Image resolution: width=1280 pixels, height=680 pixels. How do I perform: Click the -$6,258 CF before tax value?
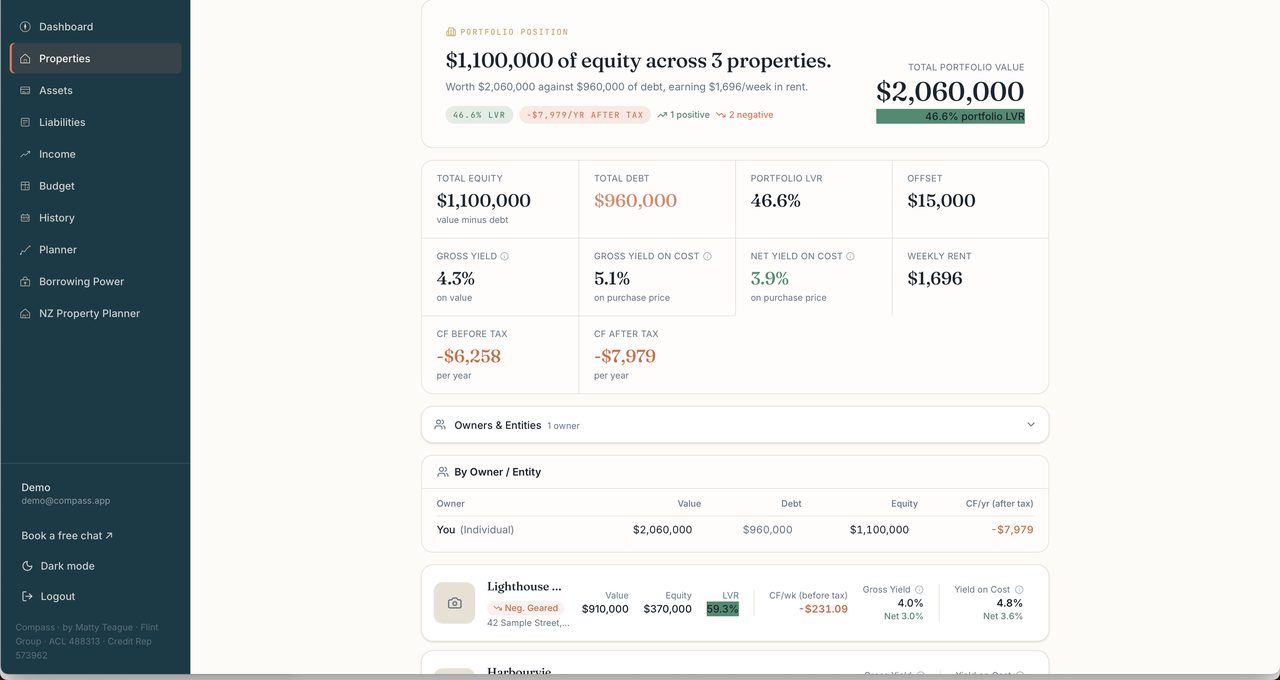(x=469, y=357)
